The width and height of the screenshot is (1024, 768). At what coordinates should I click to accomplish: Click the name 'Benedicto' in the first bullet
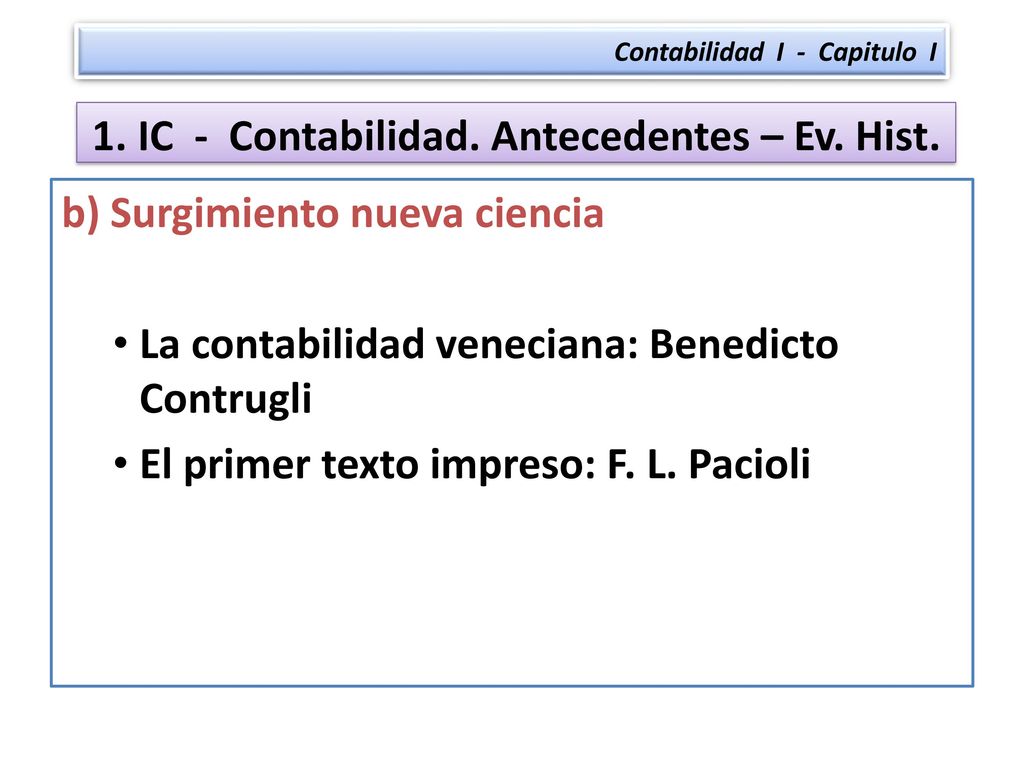tap(744, 344)
